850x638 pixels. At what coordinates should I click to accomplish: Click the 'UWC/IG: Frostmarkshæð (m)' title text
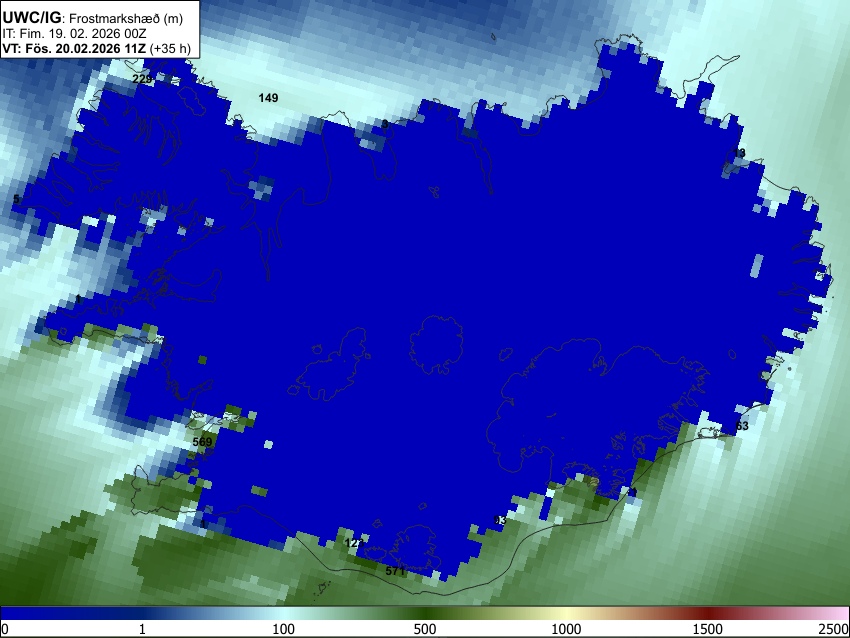[93, 18]
